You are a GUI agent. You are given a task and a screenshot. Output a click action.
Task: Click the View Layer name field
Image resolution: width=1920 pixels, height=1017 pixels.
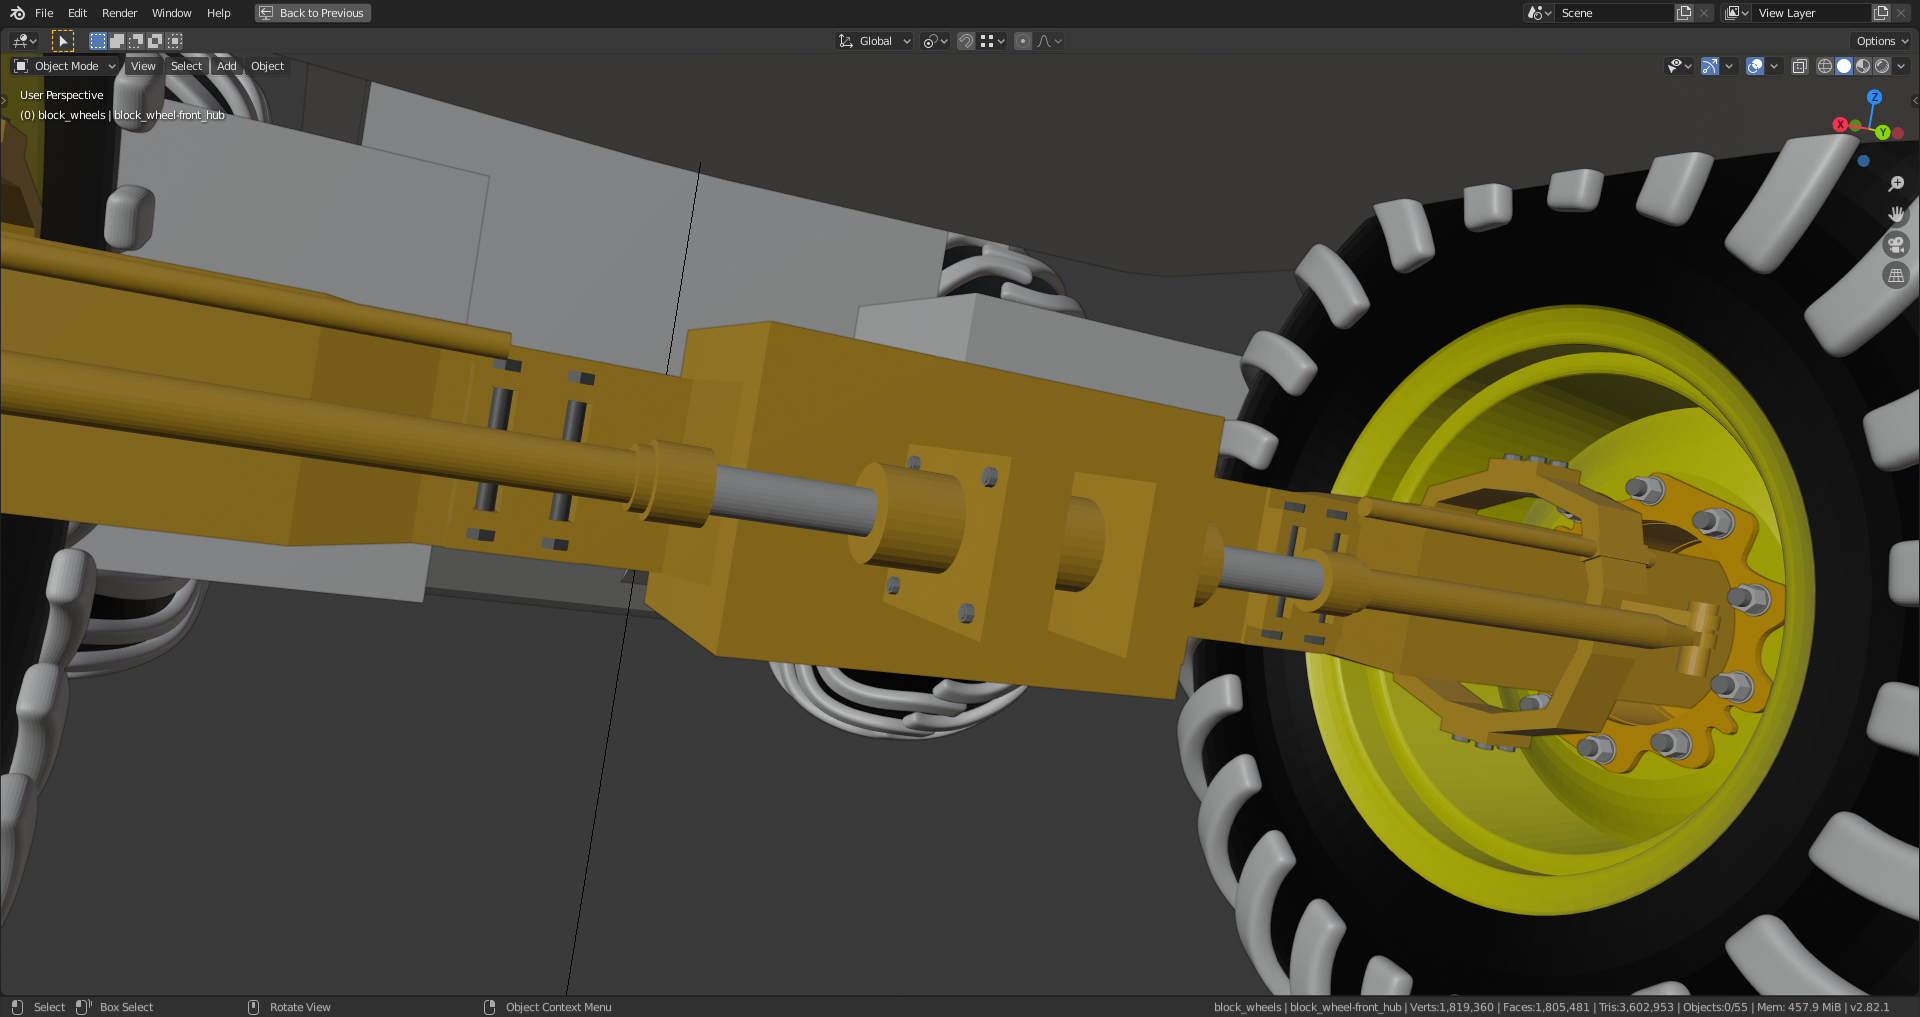click(x=1812, y=13)
